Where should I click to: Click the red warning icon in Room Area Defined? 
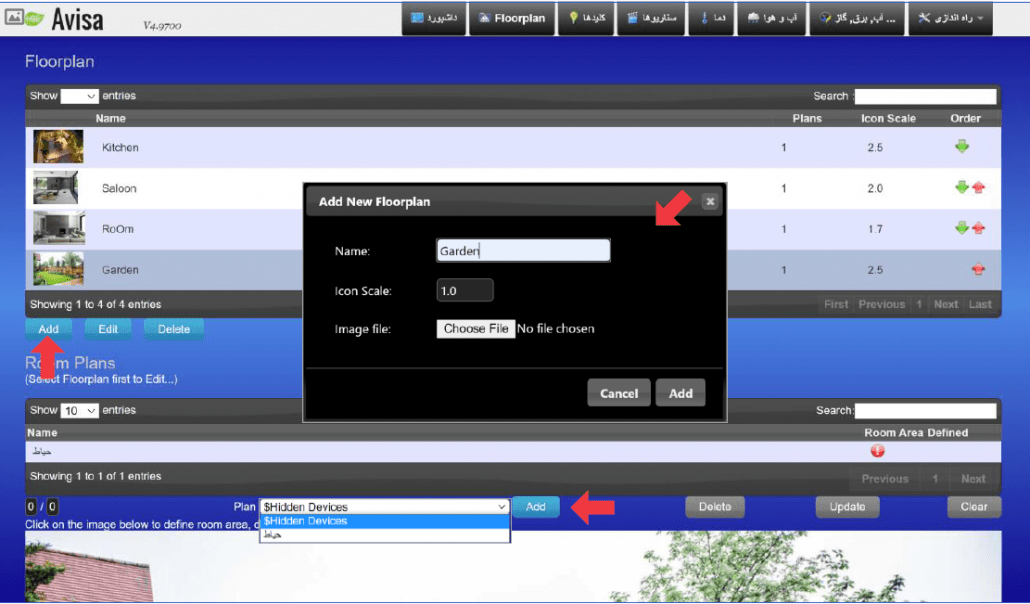(878, 451)
